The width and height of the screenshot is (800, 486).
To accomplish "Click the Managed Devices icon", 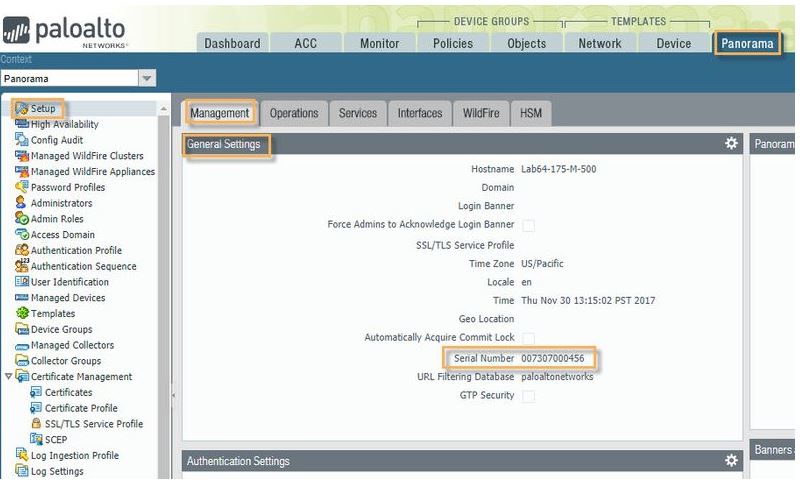I will (21, 297).
